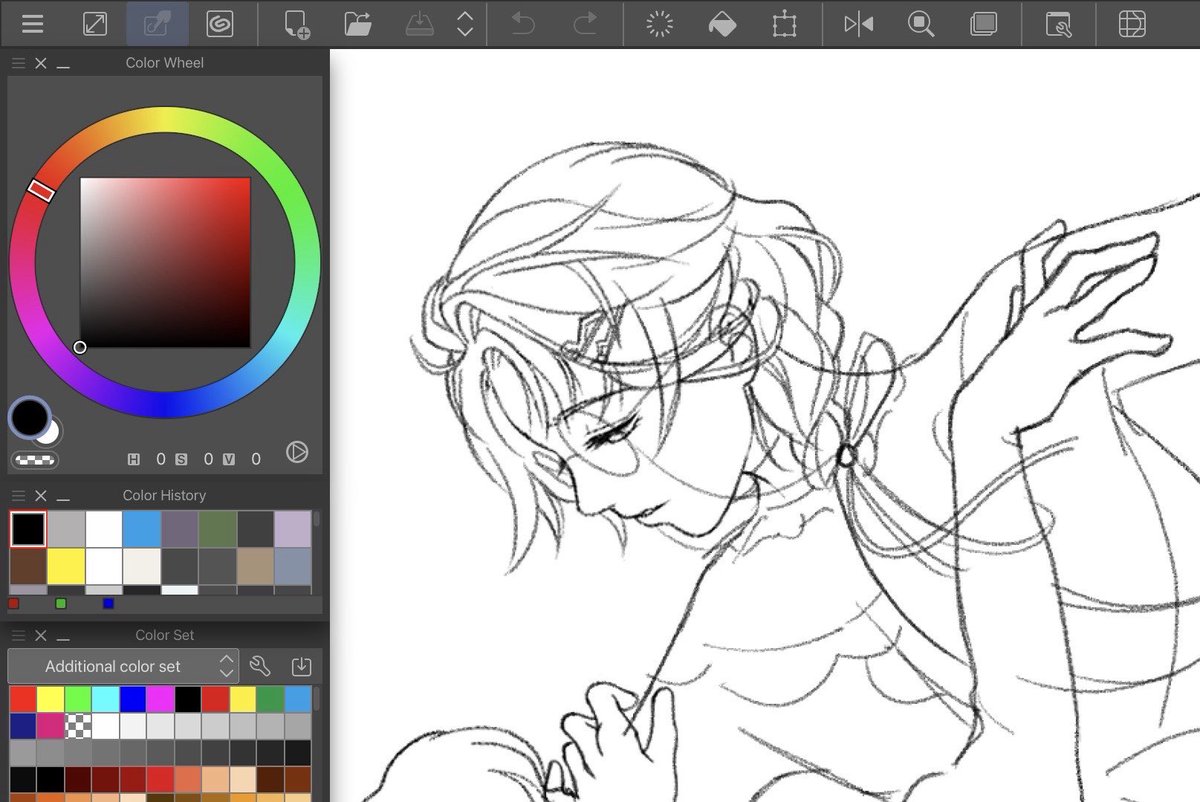Activate the Scale/Rotate transform icon
Screen dimensions: 1200x802
pyautogui.click(x=785, y=24)
